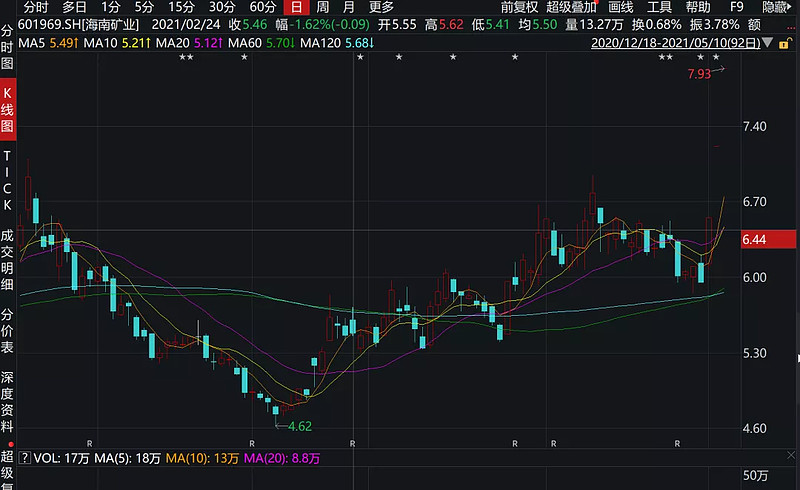Click the rightmost star event marker

click(x=716, y=57)
